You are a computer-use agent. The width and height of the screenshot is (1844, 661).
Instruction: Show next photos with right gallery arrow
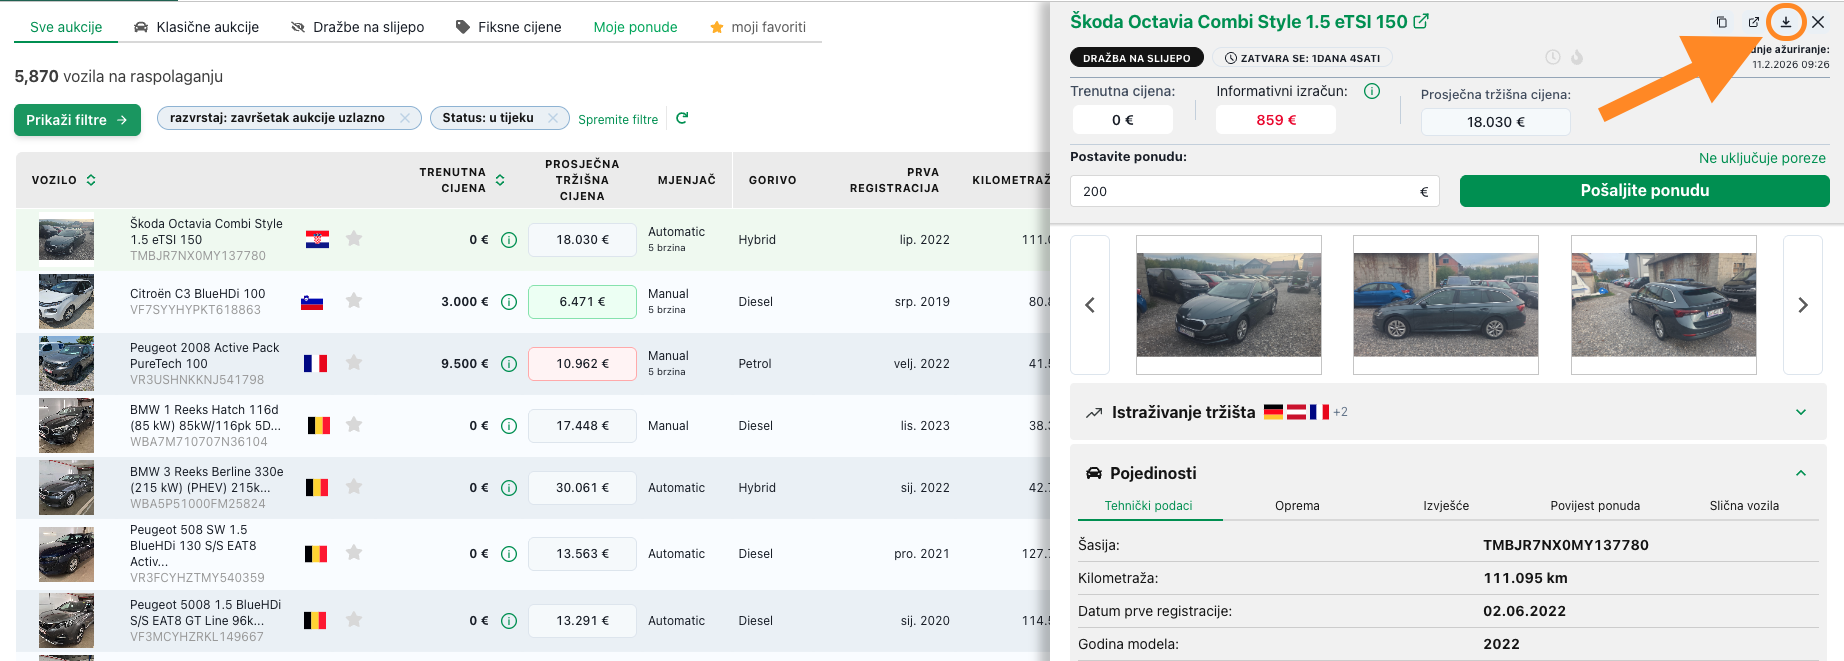pyautogui.click(x=1802, y=305)
